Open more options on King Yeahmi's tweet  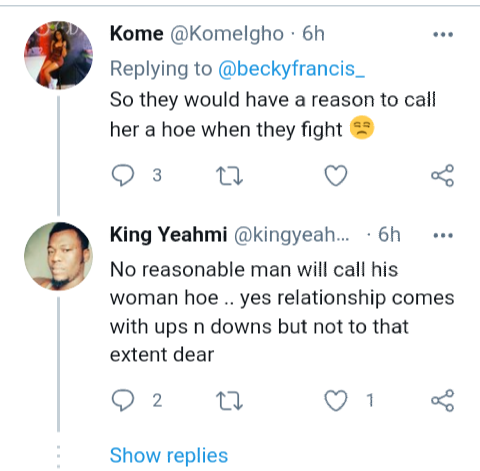point(443,236)
